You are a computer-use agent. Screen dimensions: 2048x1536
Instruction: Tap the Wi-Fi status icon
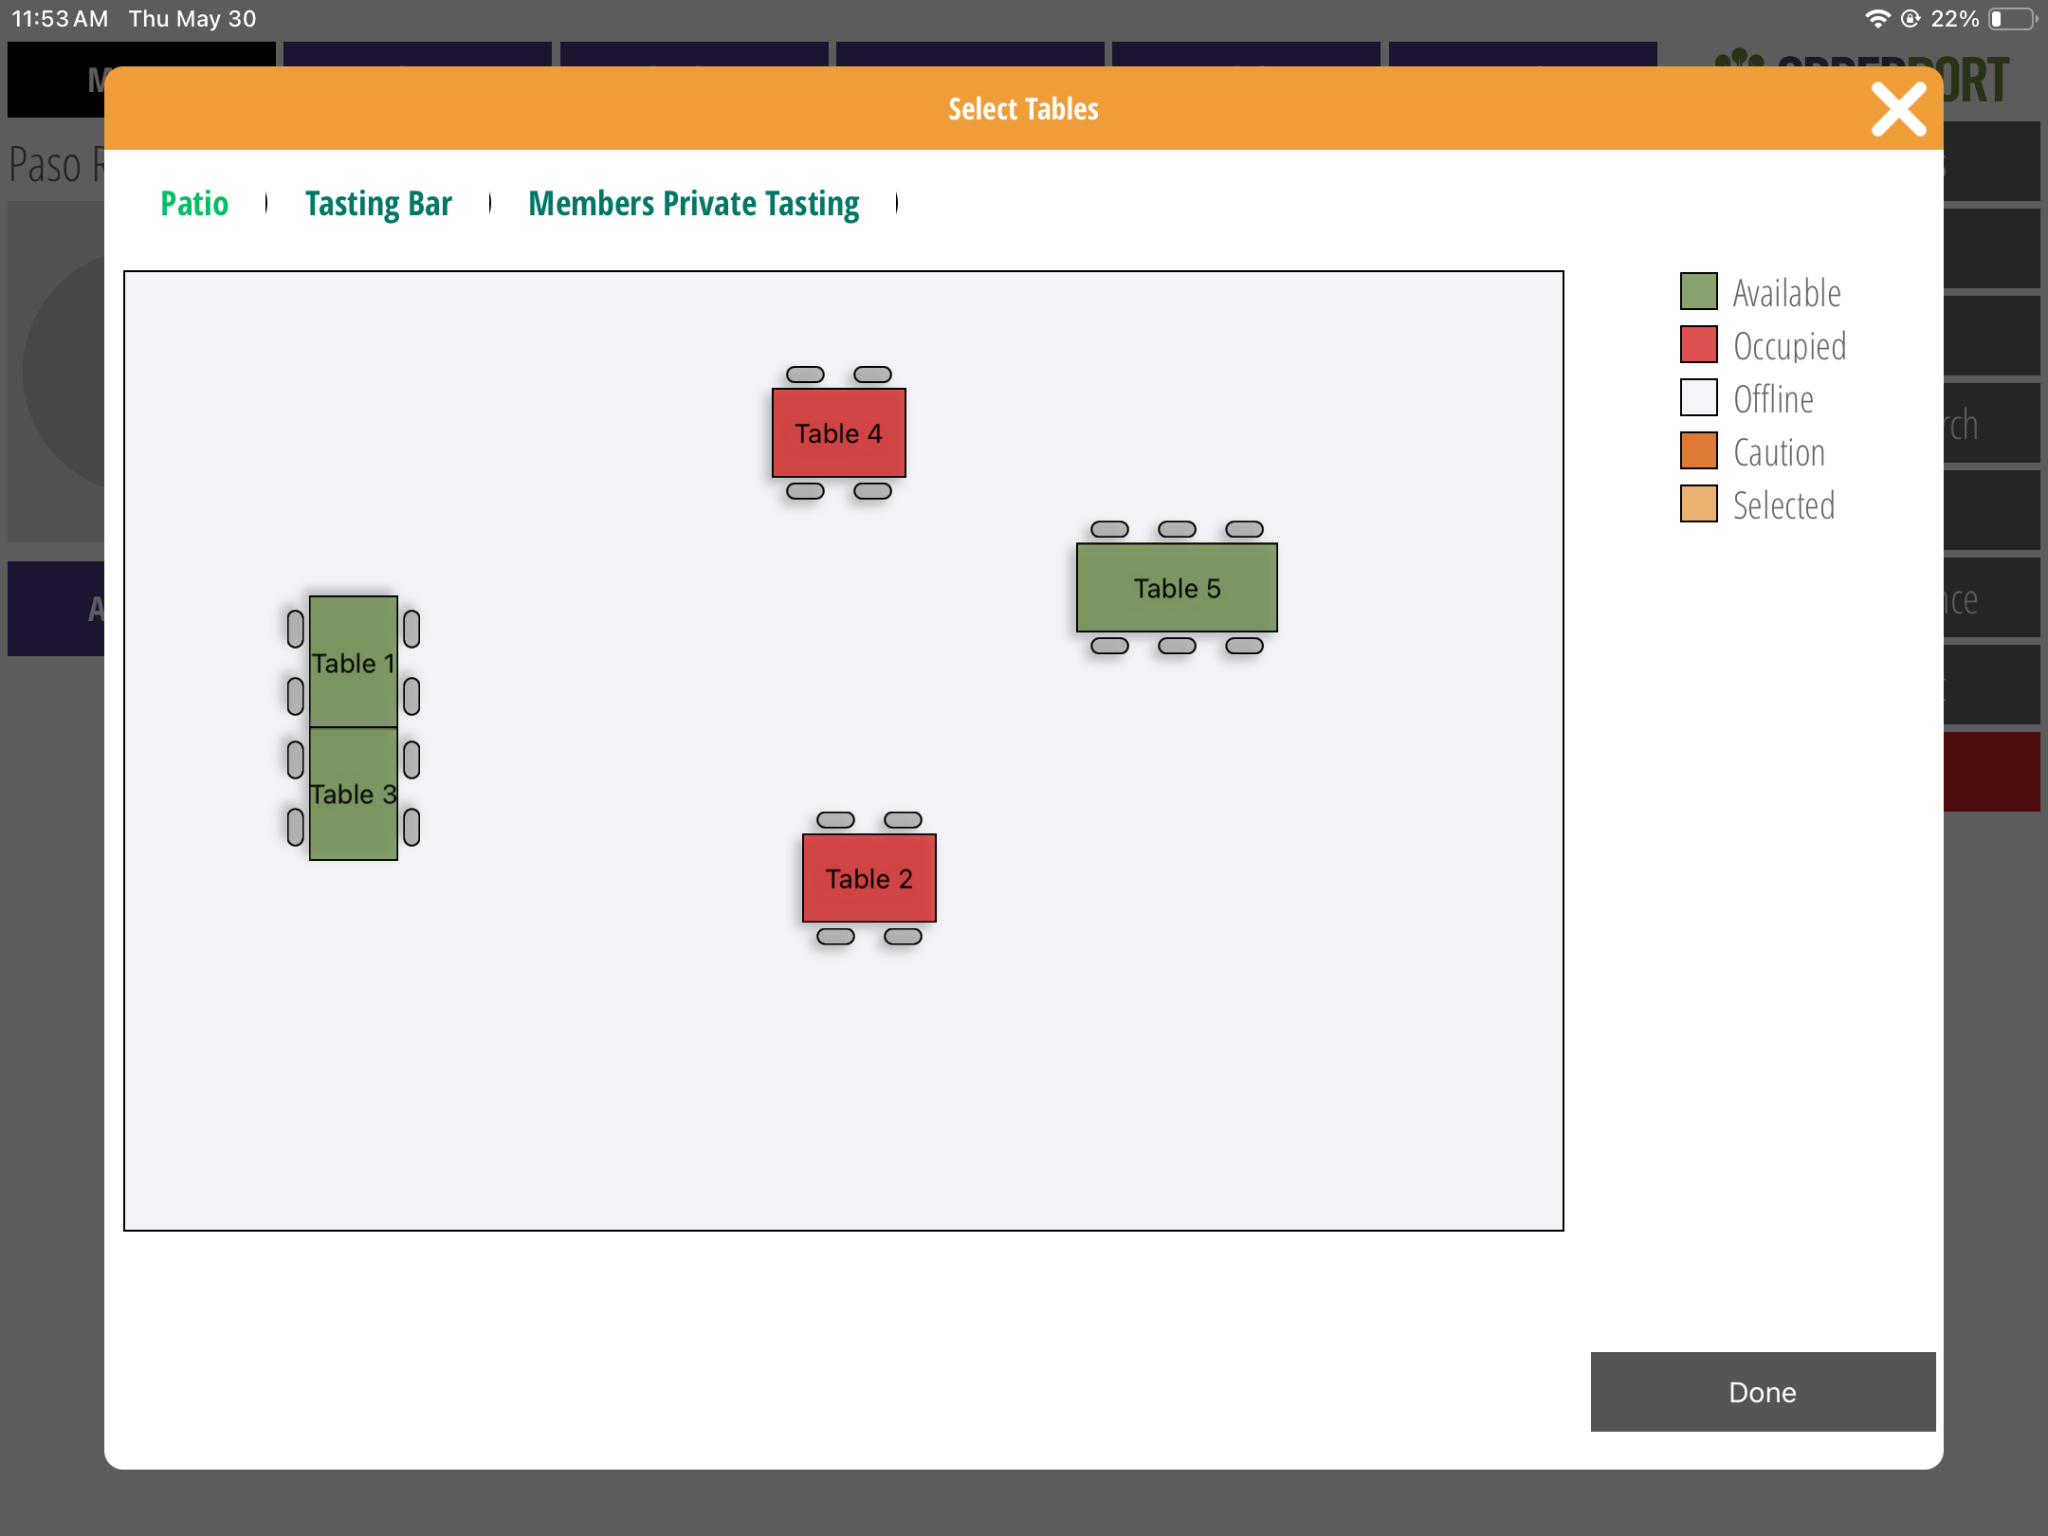click(x=1877, y=18)
